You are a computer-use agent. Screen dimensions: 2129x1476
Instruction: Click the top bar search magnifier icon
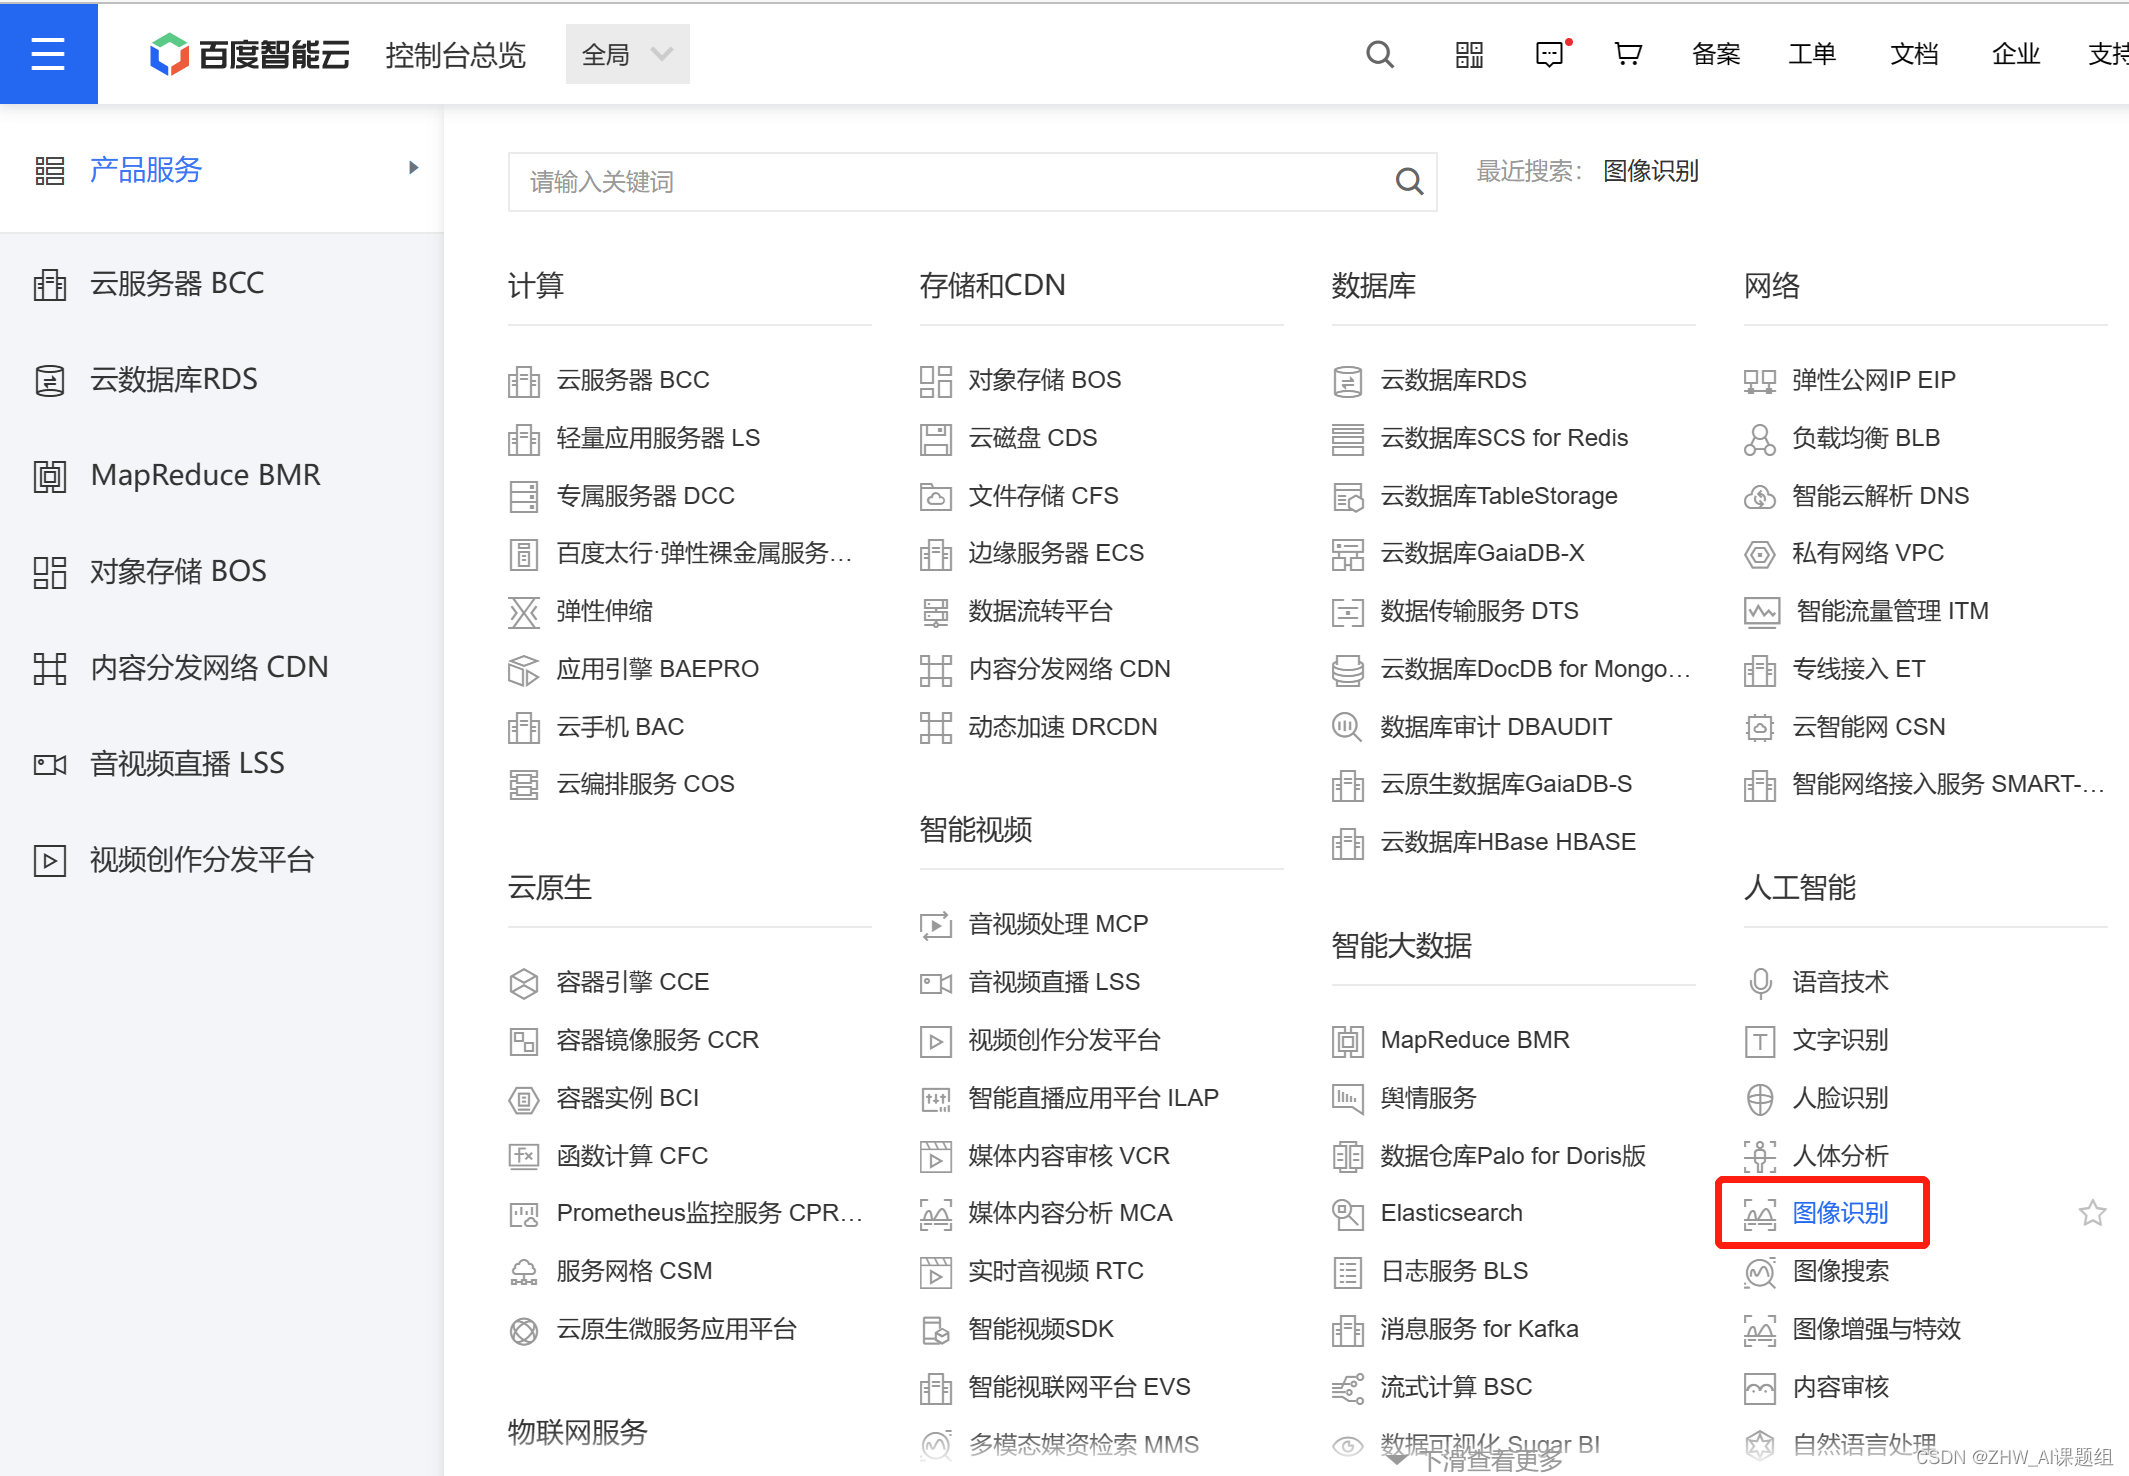tap(1379, 54)
